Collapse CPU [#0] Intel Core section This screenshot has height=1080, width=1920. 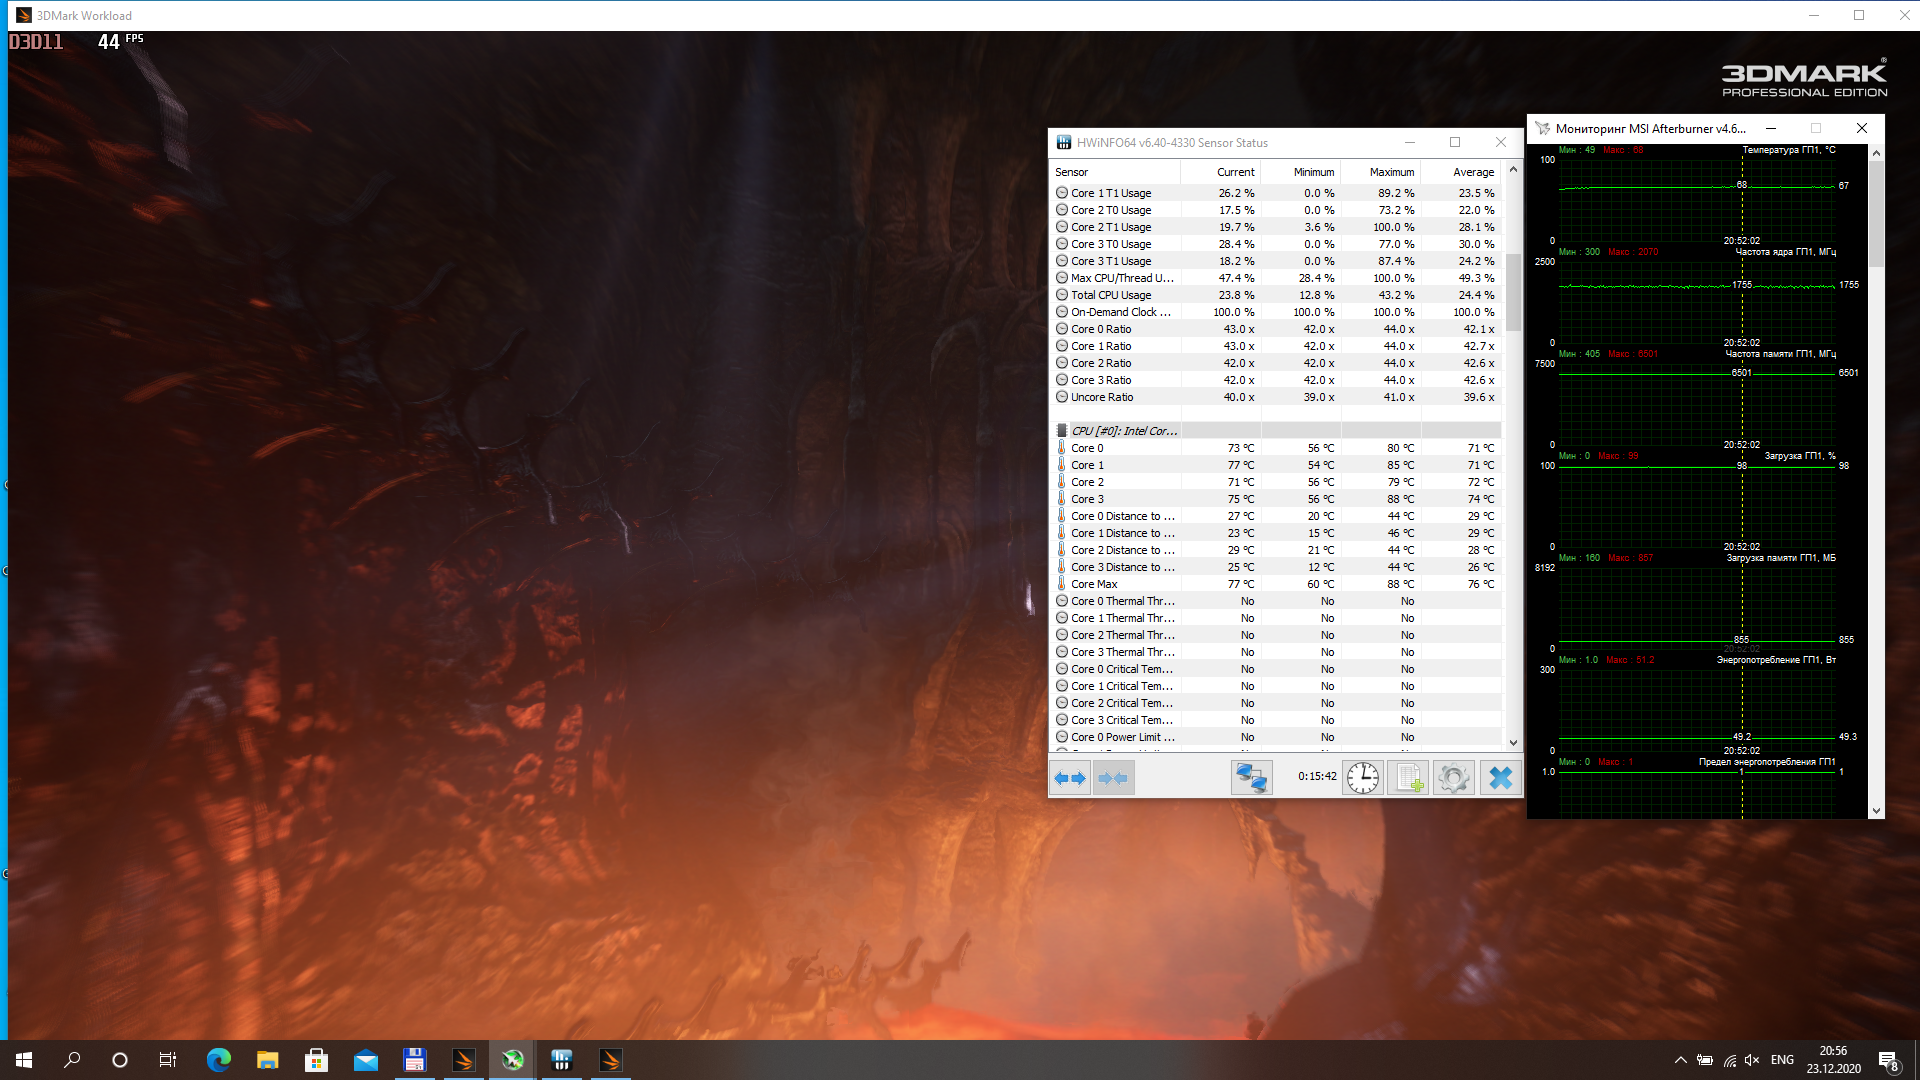point(1123,431)
